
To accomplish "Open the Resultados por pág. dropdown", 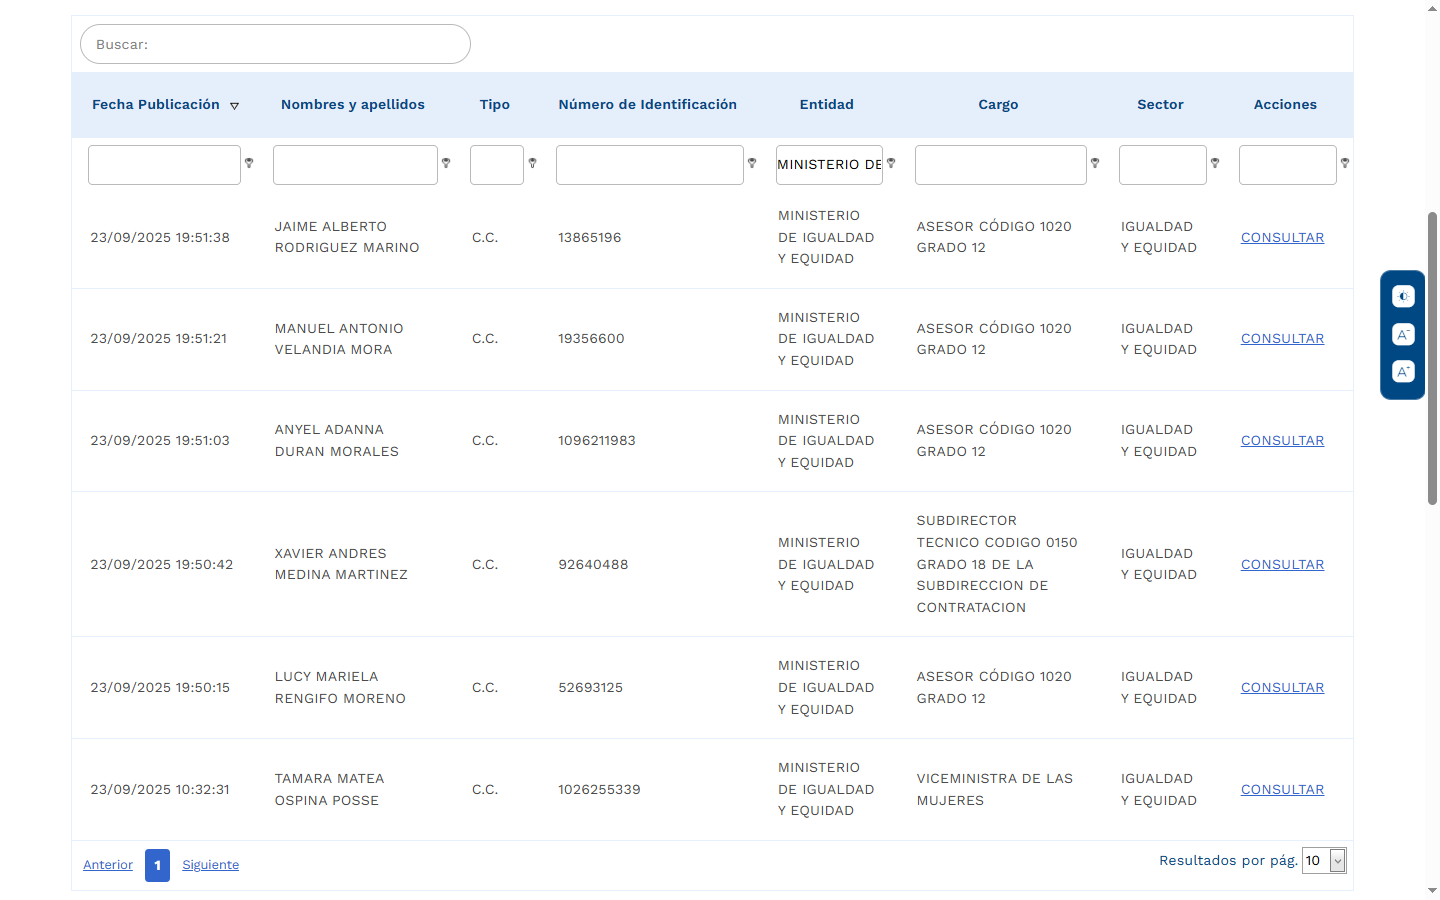I will coord(1324,860).
